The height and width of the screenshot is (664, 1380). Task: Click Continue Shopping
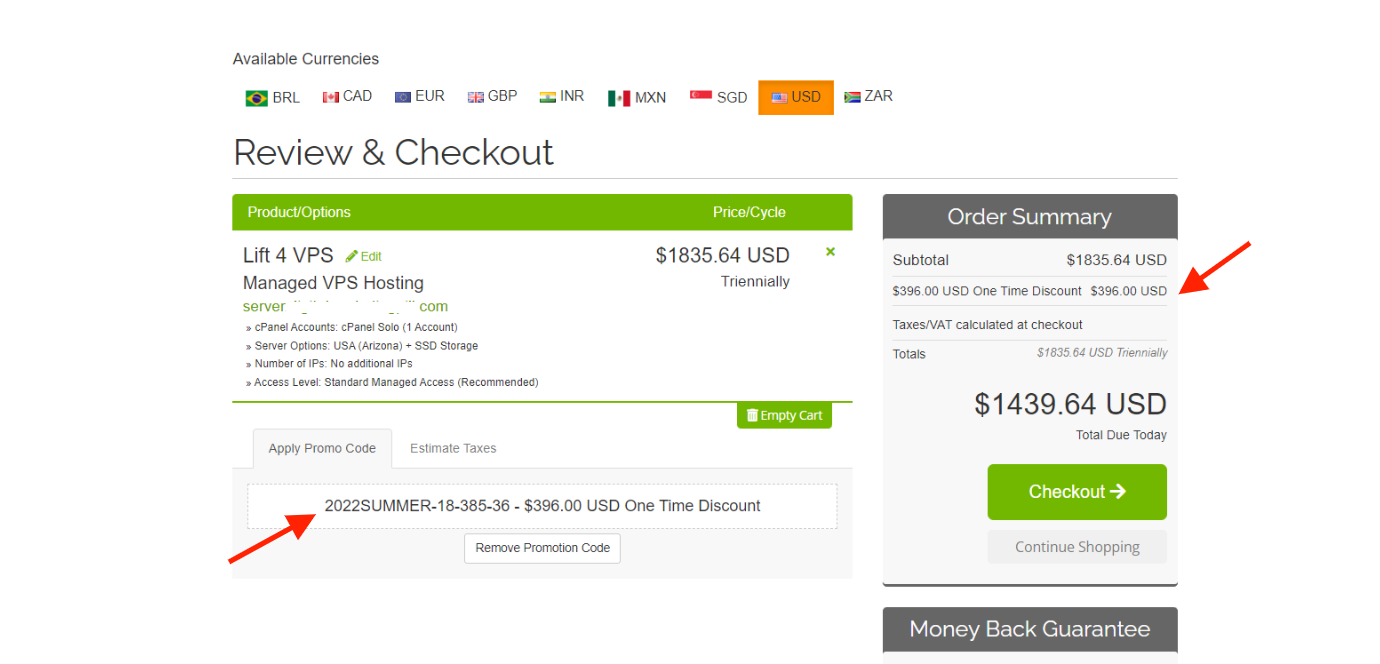1077,547
